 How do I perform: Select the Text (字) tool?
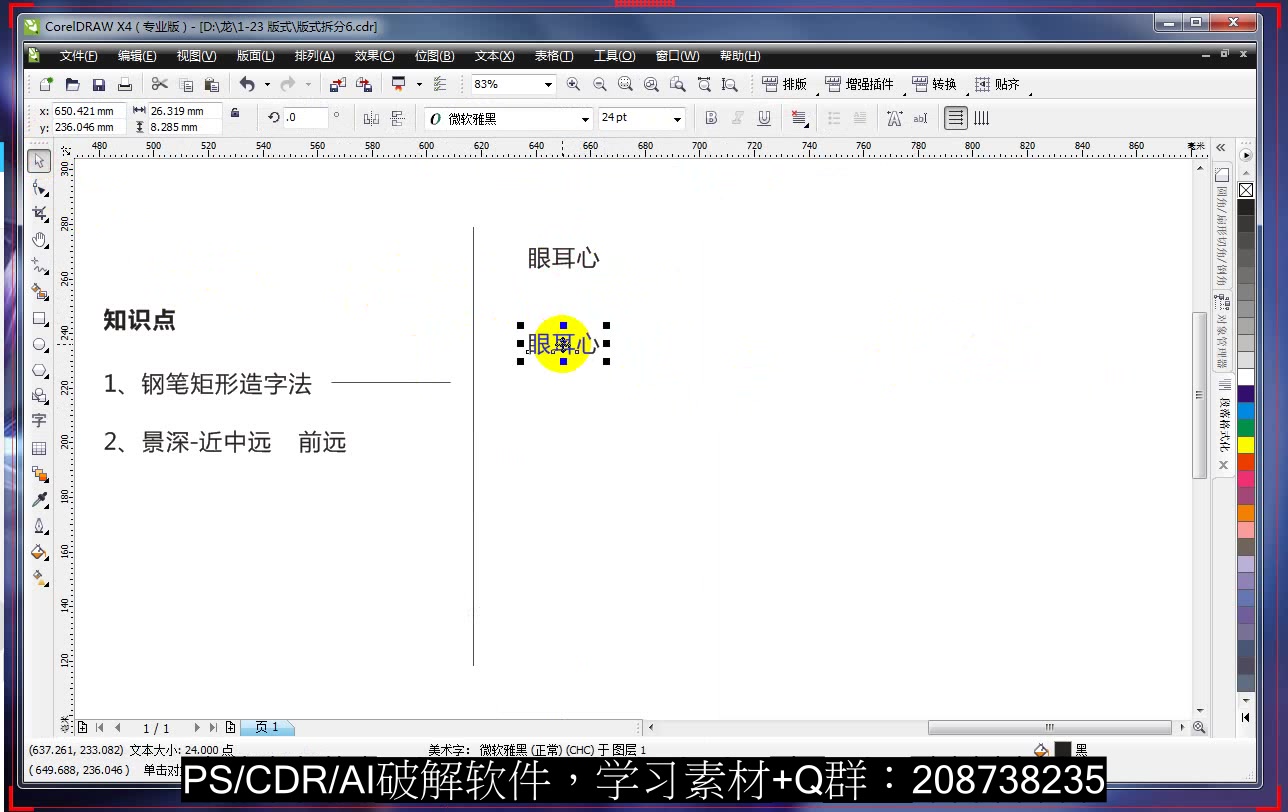pyautogui.click(x=40, y=421)
